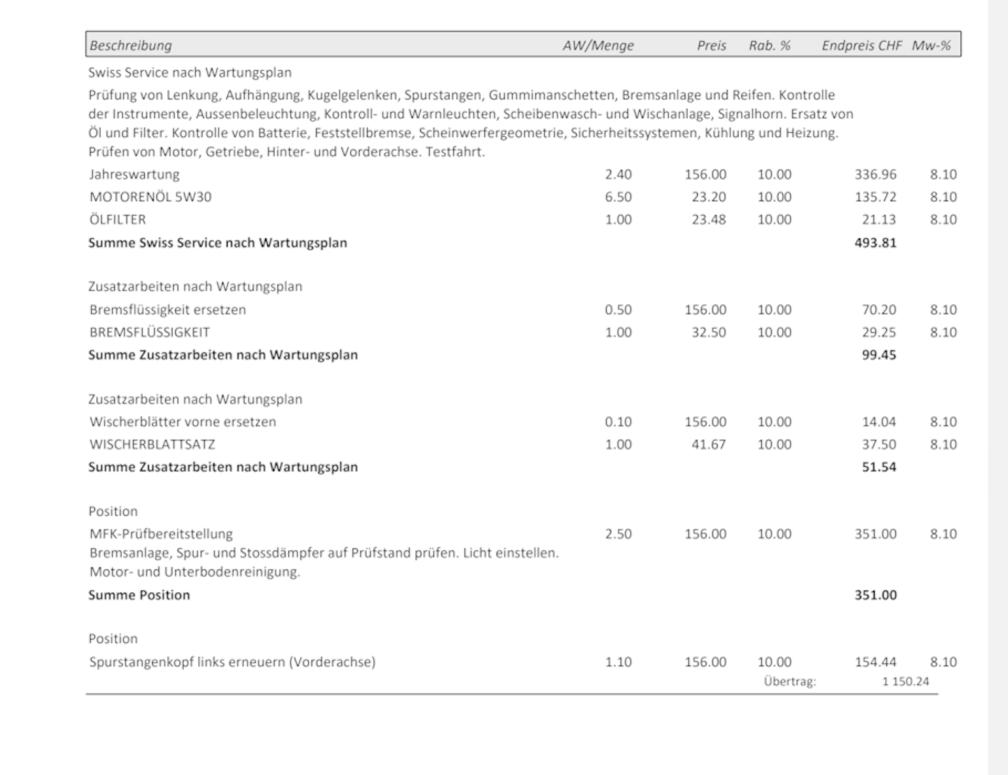The width and height of the screenshot is (1008, 775).
Task: Select the "Summe Position" label
Action: click(x=139, y=595)
